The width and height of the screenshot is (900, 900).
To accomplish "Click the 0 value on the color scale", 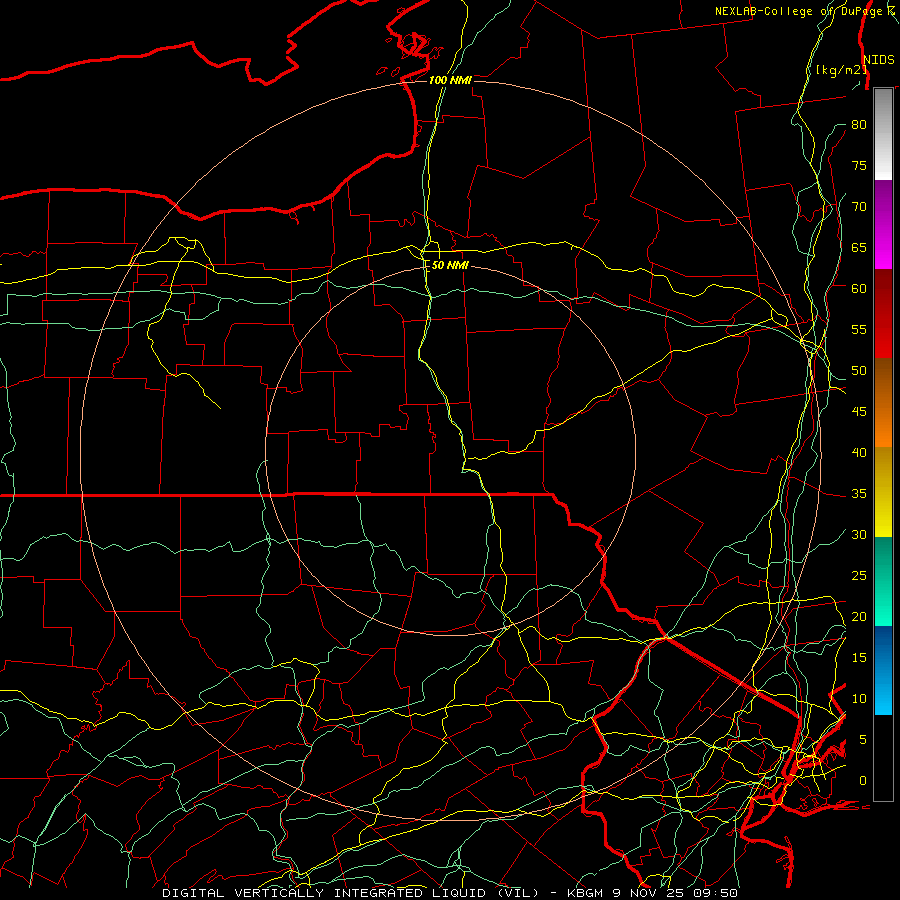I will click(863, 781).
